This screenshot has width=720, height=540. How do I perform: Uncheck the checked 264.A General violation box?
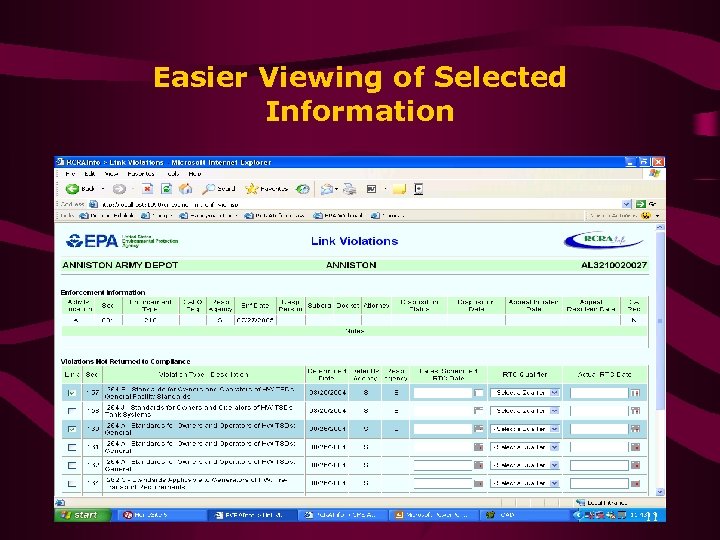point(72,429)
